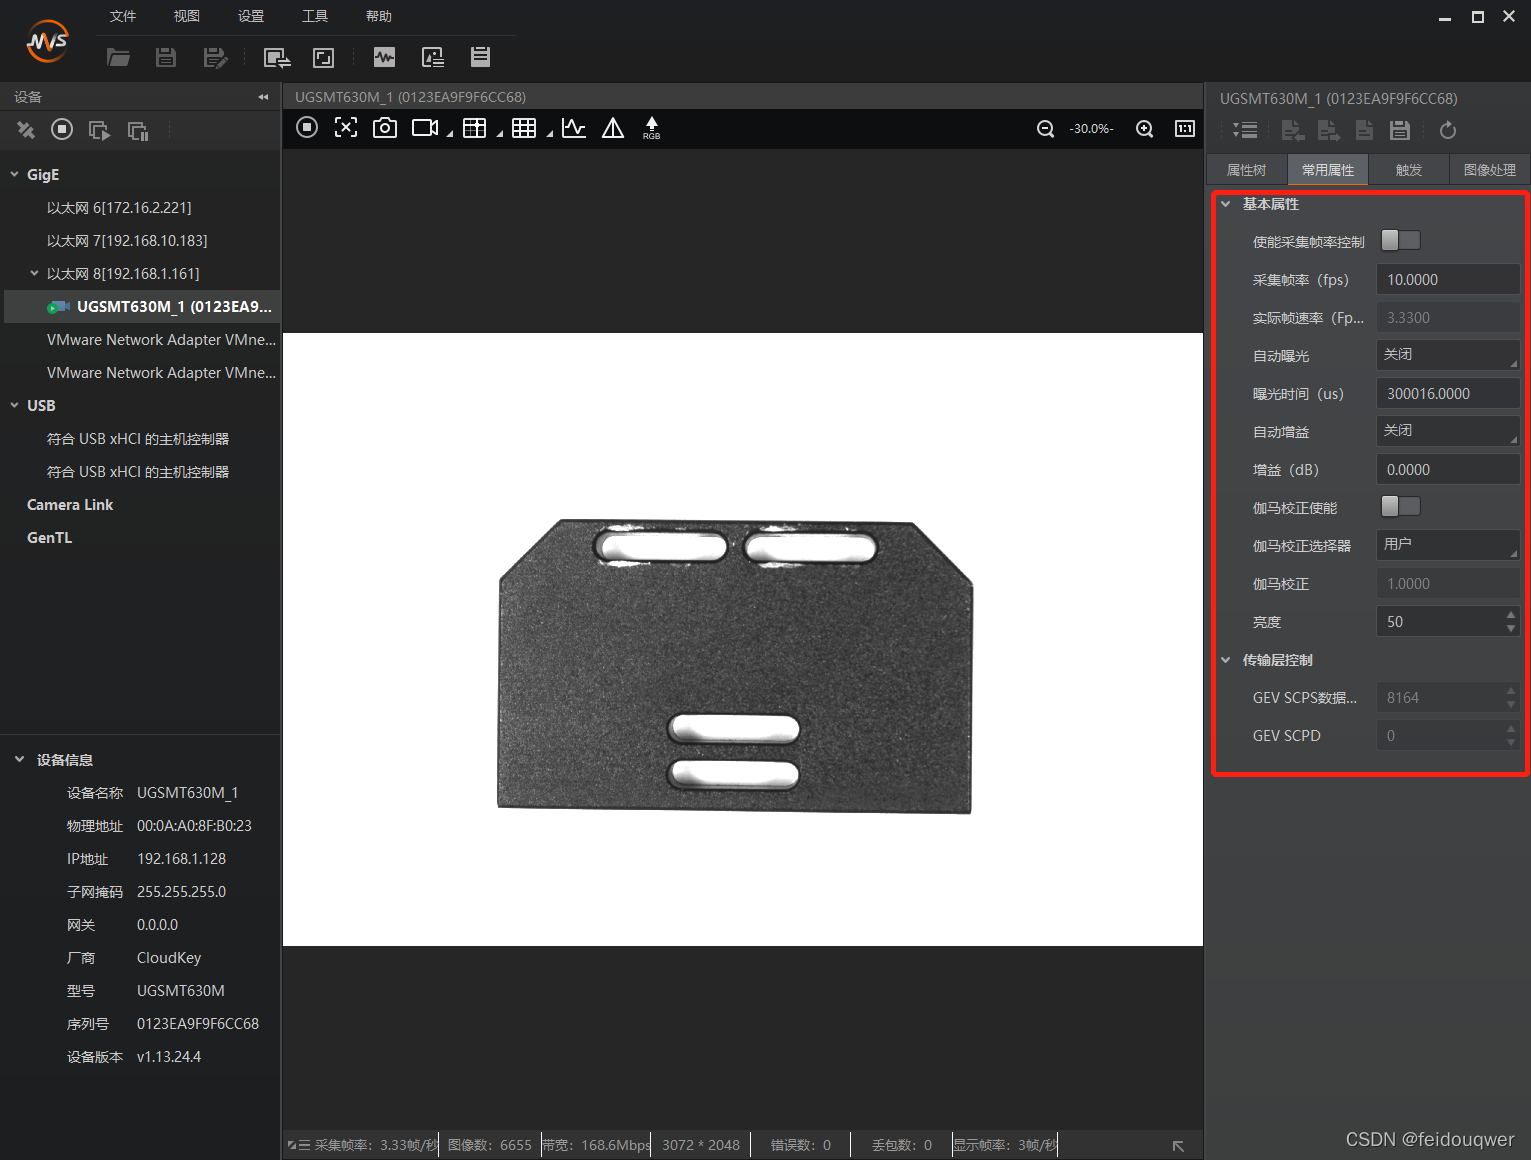Viewport: 1531px width, 1160px height.
Task: Zoom in on the camera image
Action: 1145,129
